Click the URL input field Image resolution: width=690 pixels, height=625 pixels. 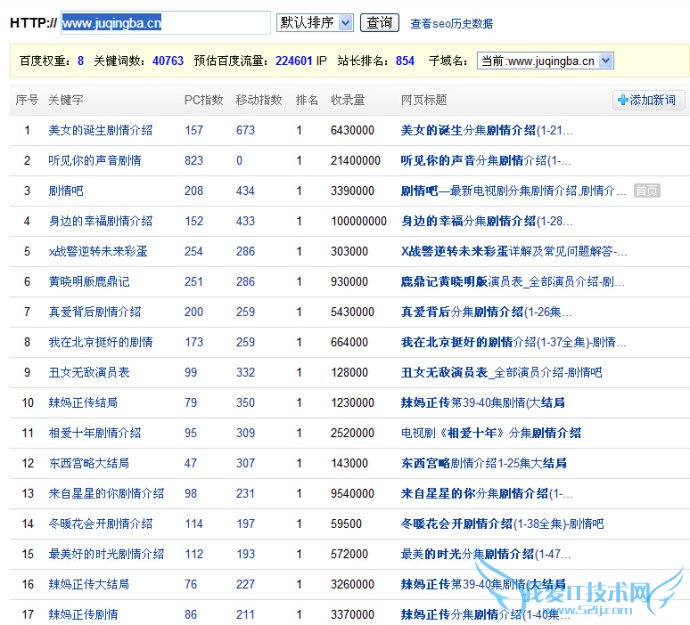coord(165,22)
